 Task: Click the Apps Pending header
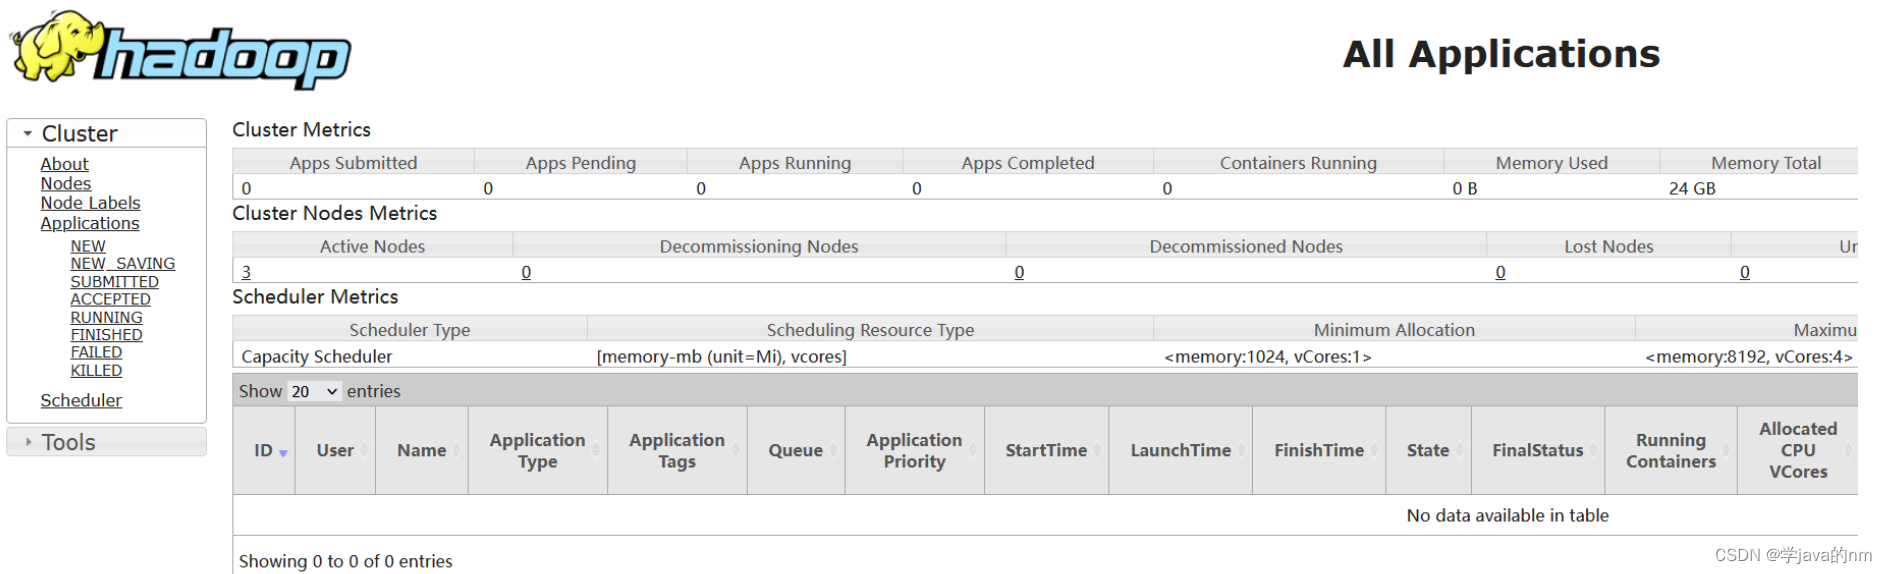(x=580, y=162)
